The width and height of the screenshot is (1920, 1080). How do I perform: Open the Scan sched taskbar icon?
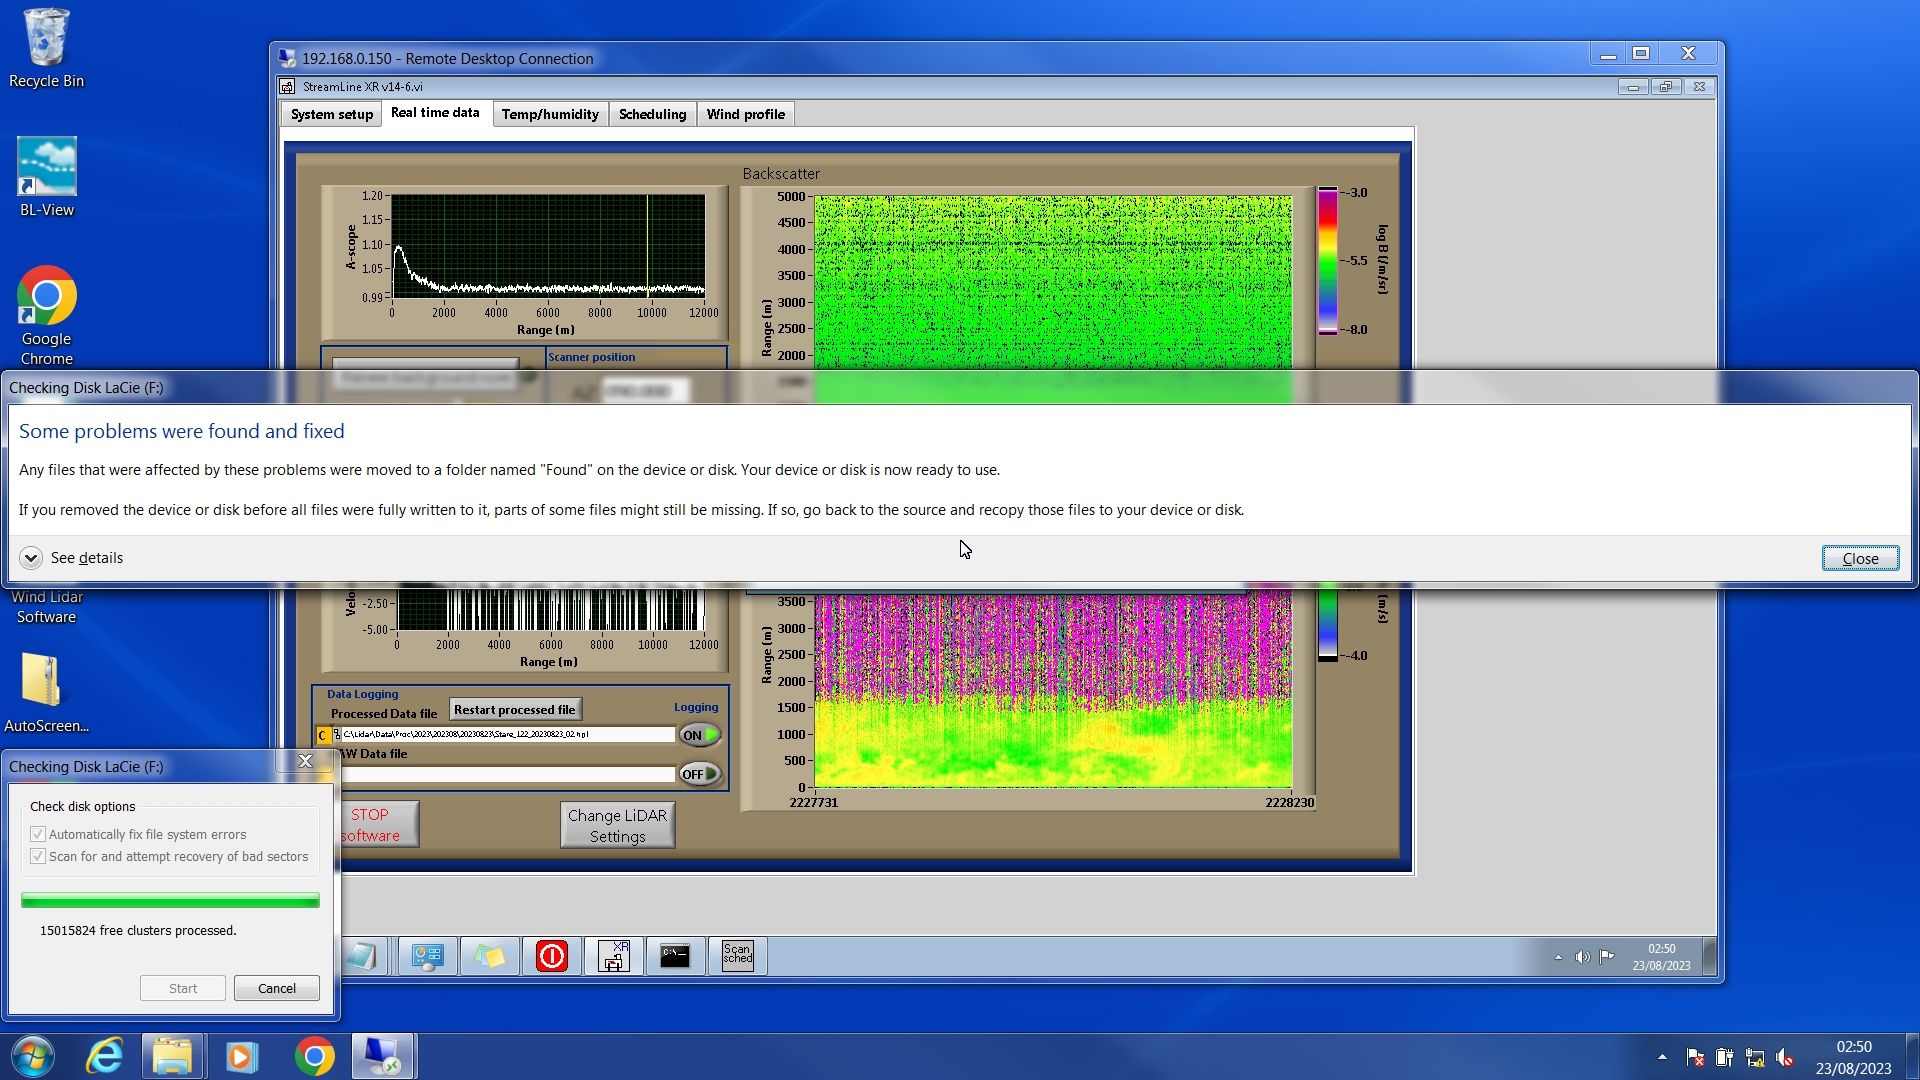737,955
